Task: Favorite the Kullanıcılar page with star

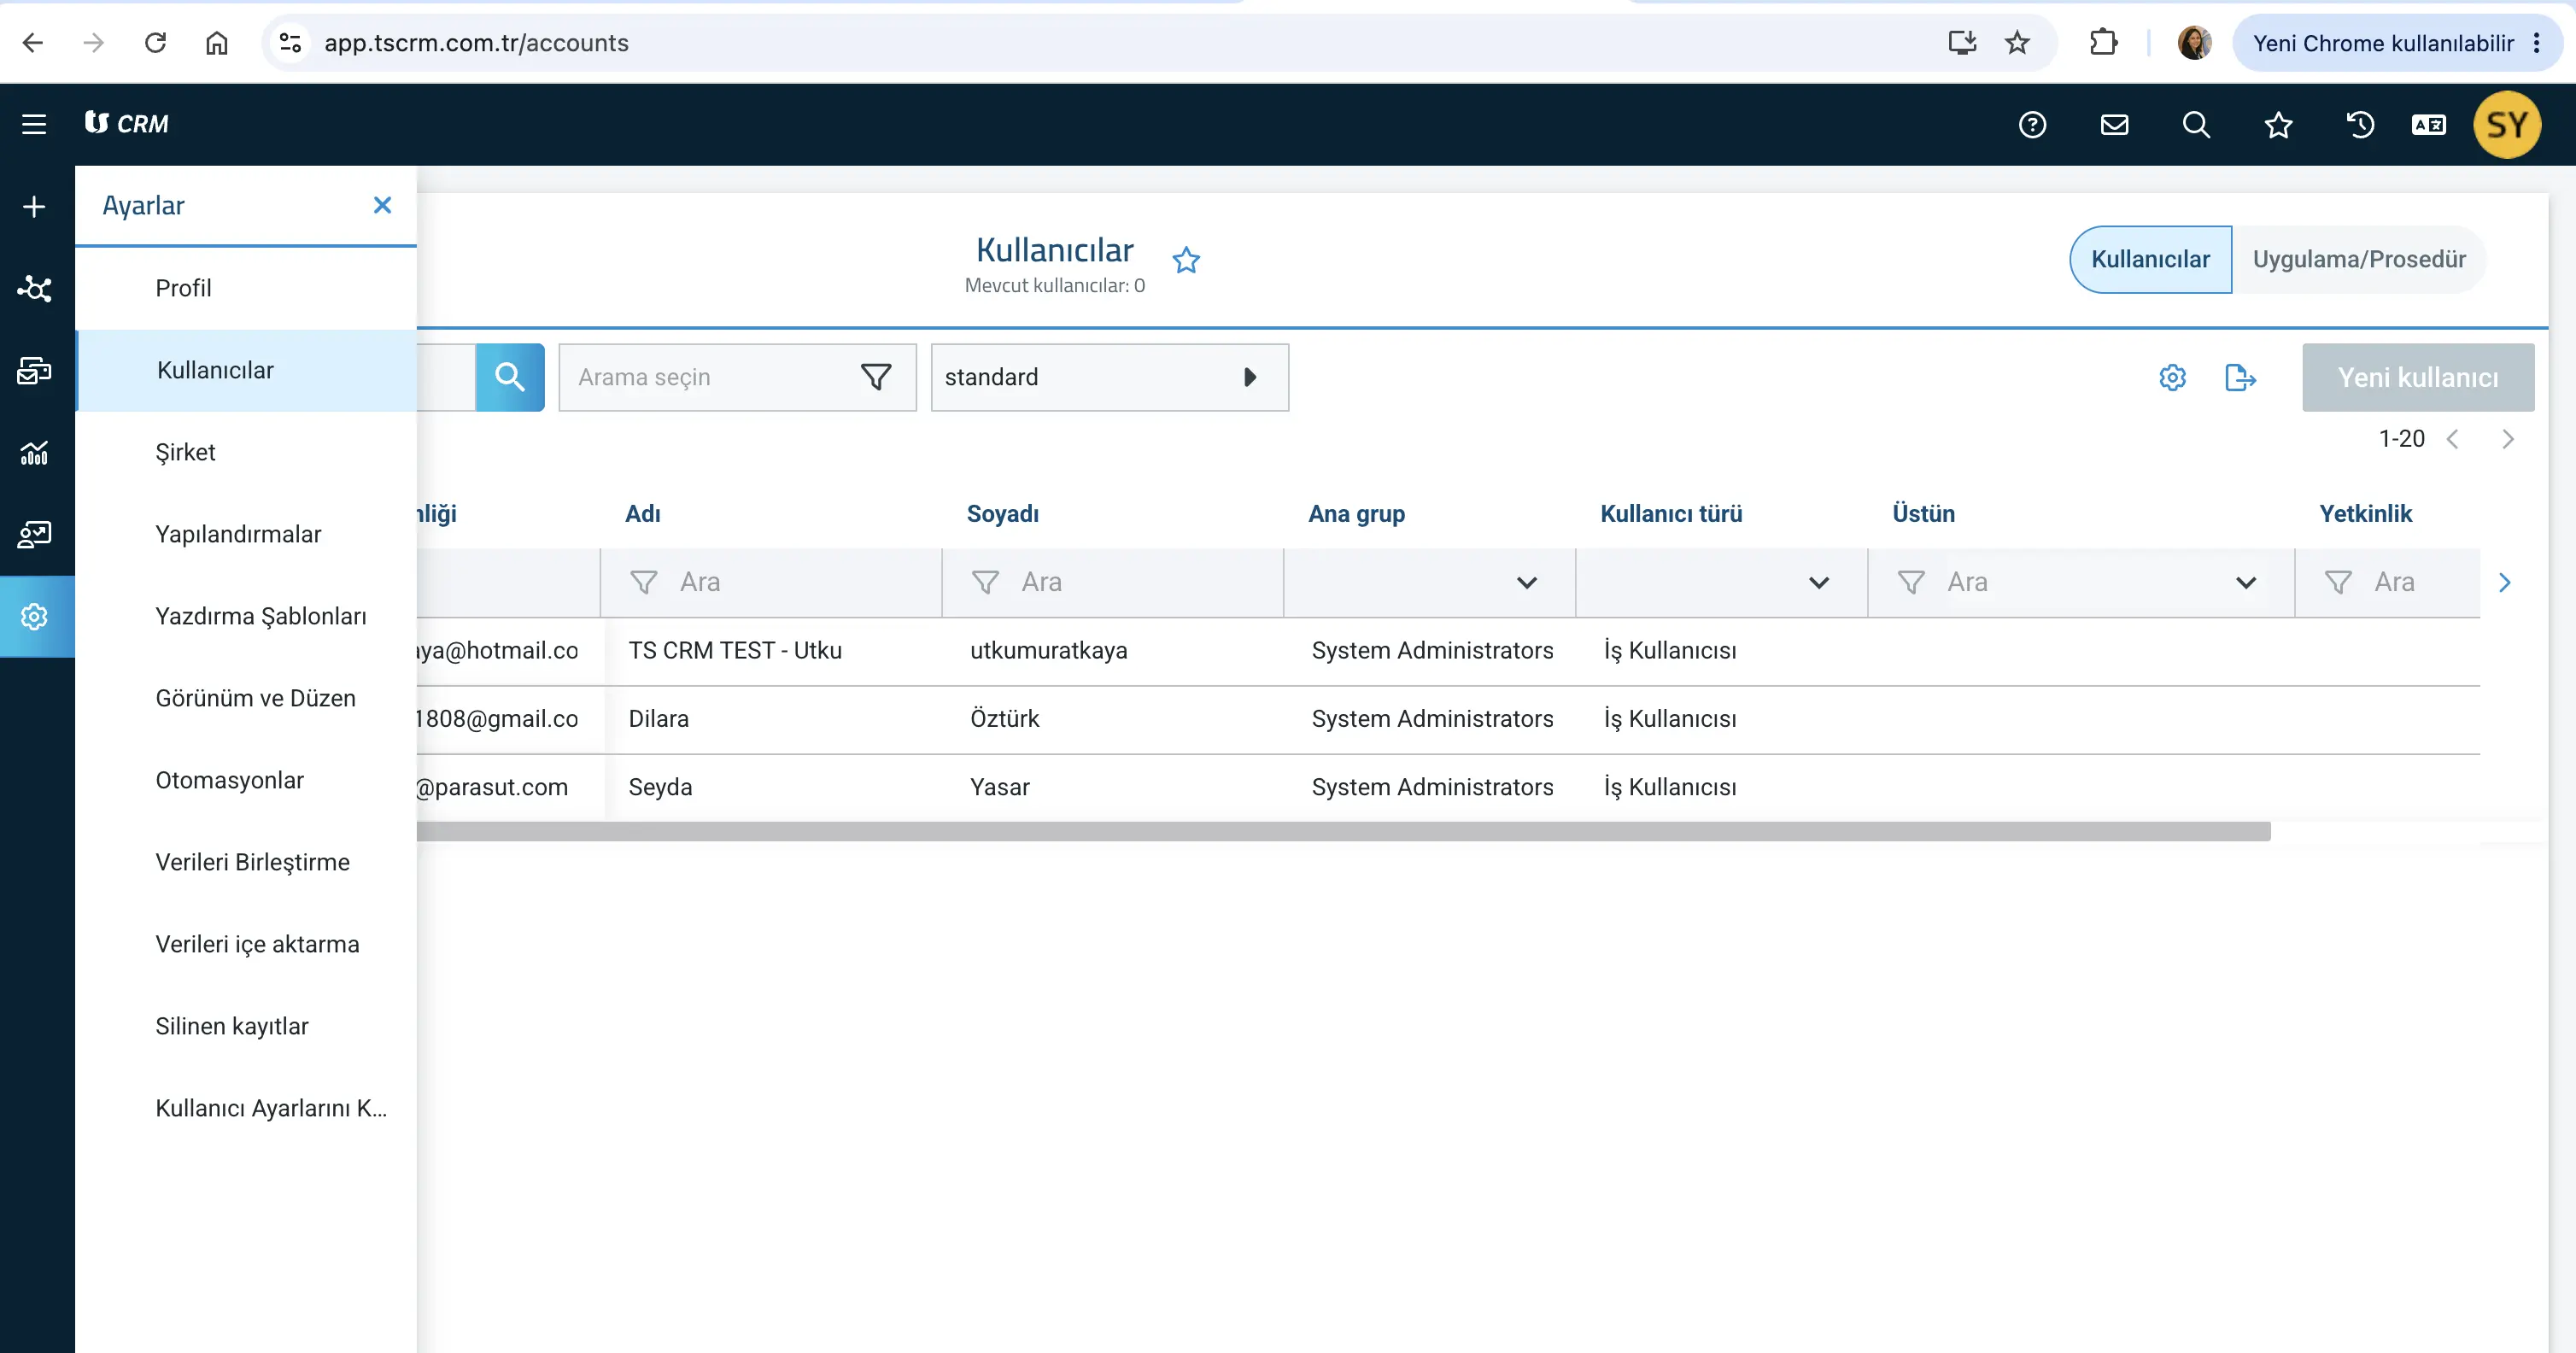Action: click(1186, 260)
